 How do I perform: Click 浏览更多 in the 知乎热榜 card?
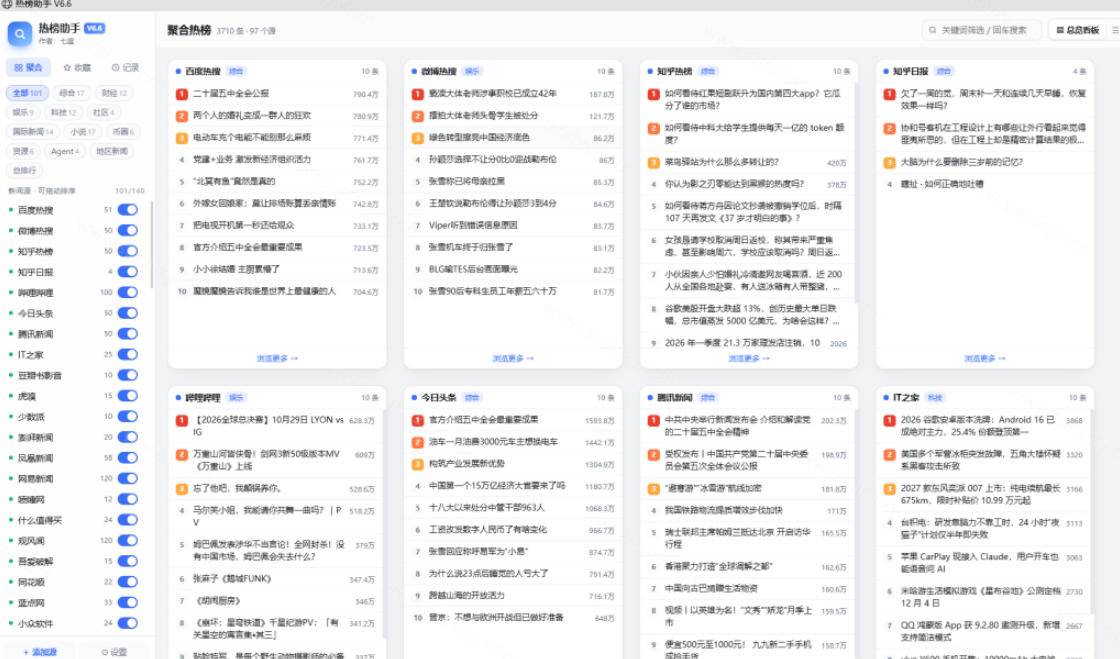point(749,358)
